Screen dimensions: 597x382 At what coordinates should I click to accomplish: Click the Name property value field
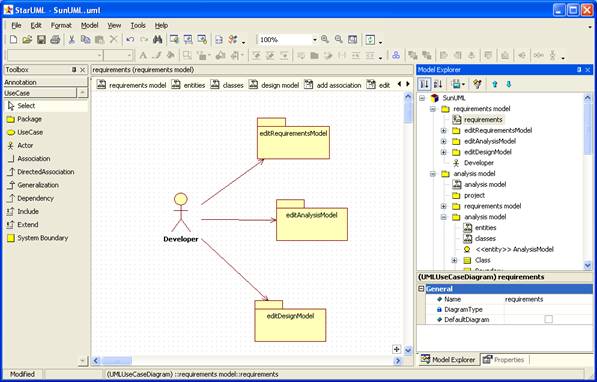(548, 299)
